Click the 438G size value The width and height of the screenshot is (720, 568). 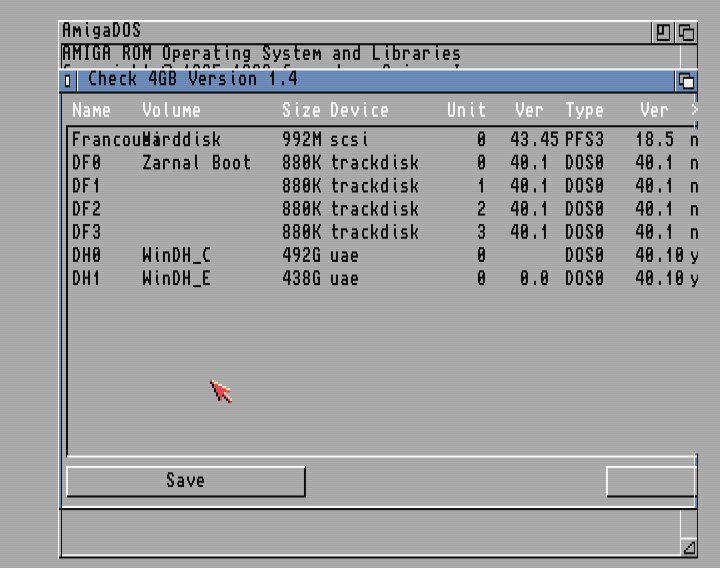[302, 278]
